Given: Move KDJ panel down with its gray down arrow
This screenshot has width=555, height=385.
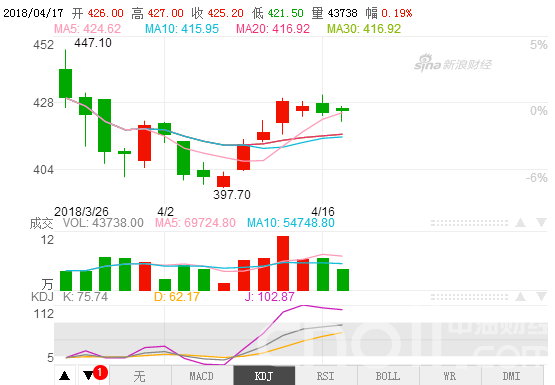Looking at the screenshot, I should pos(541,297).
